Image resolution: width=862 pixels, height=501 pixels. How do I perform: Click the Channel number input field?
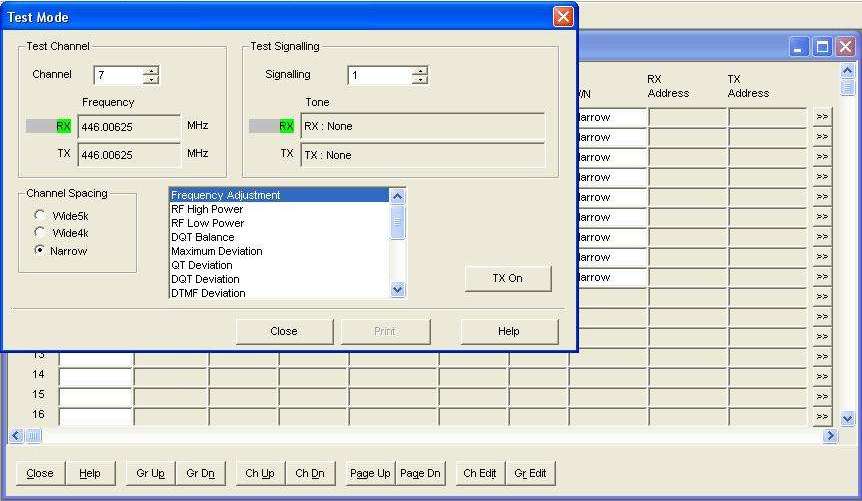point(118,75)
